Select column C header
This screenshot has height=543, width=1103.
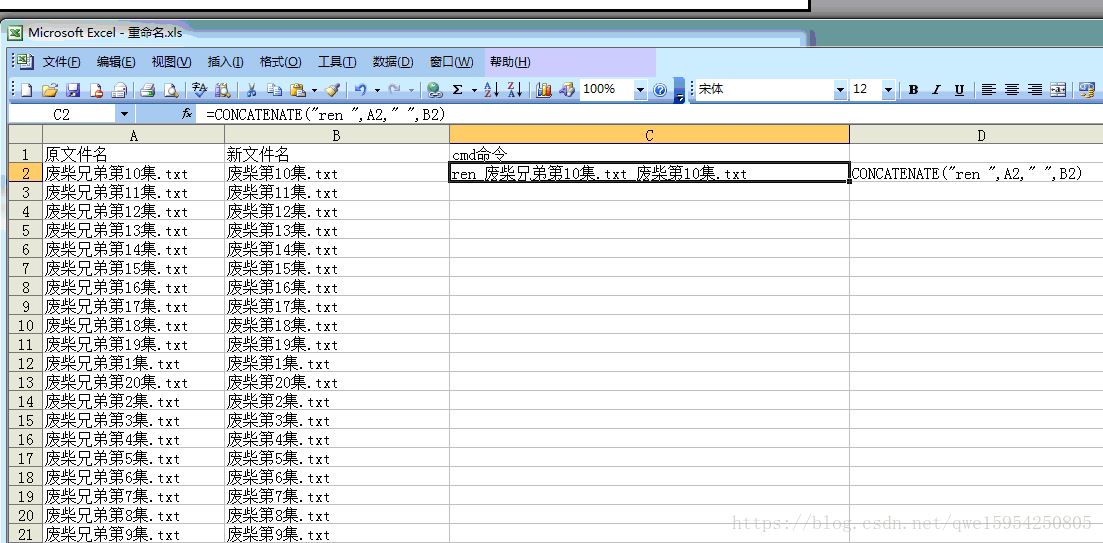point(649,135)
